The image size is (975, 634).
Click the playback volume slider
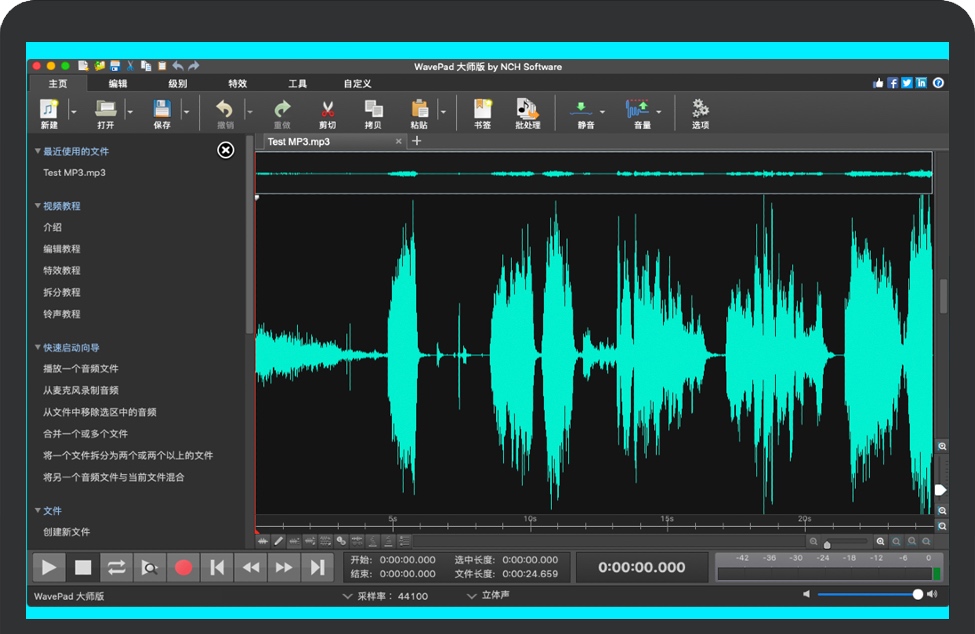pyautogui.click(x=868, y=594)
